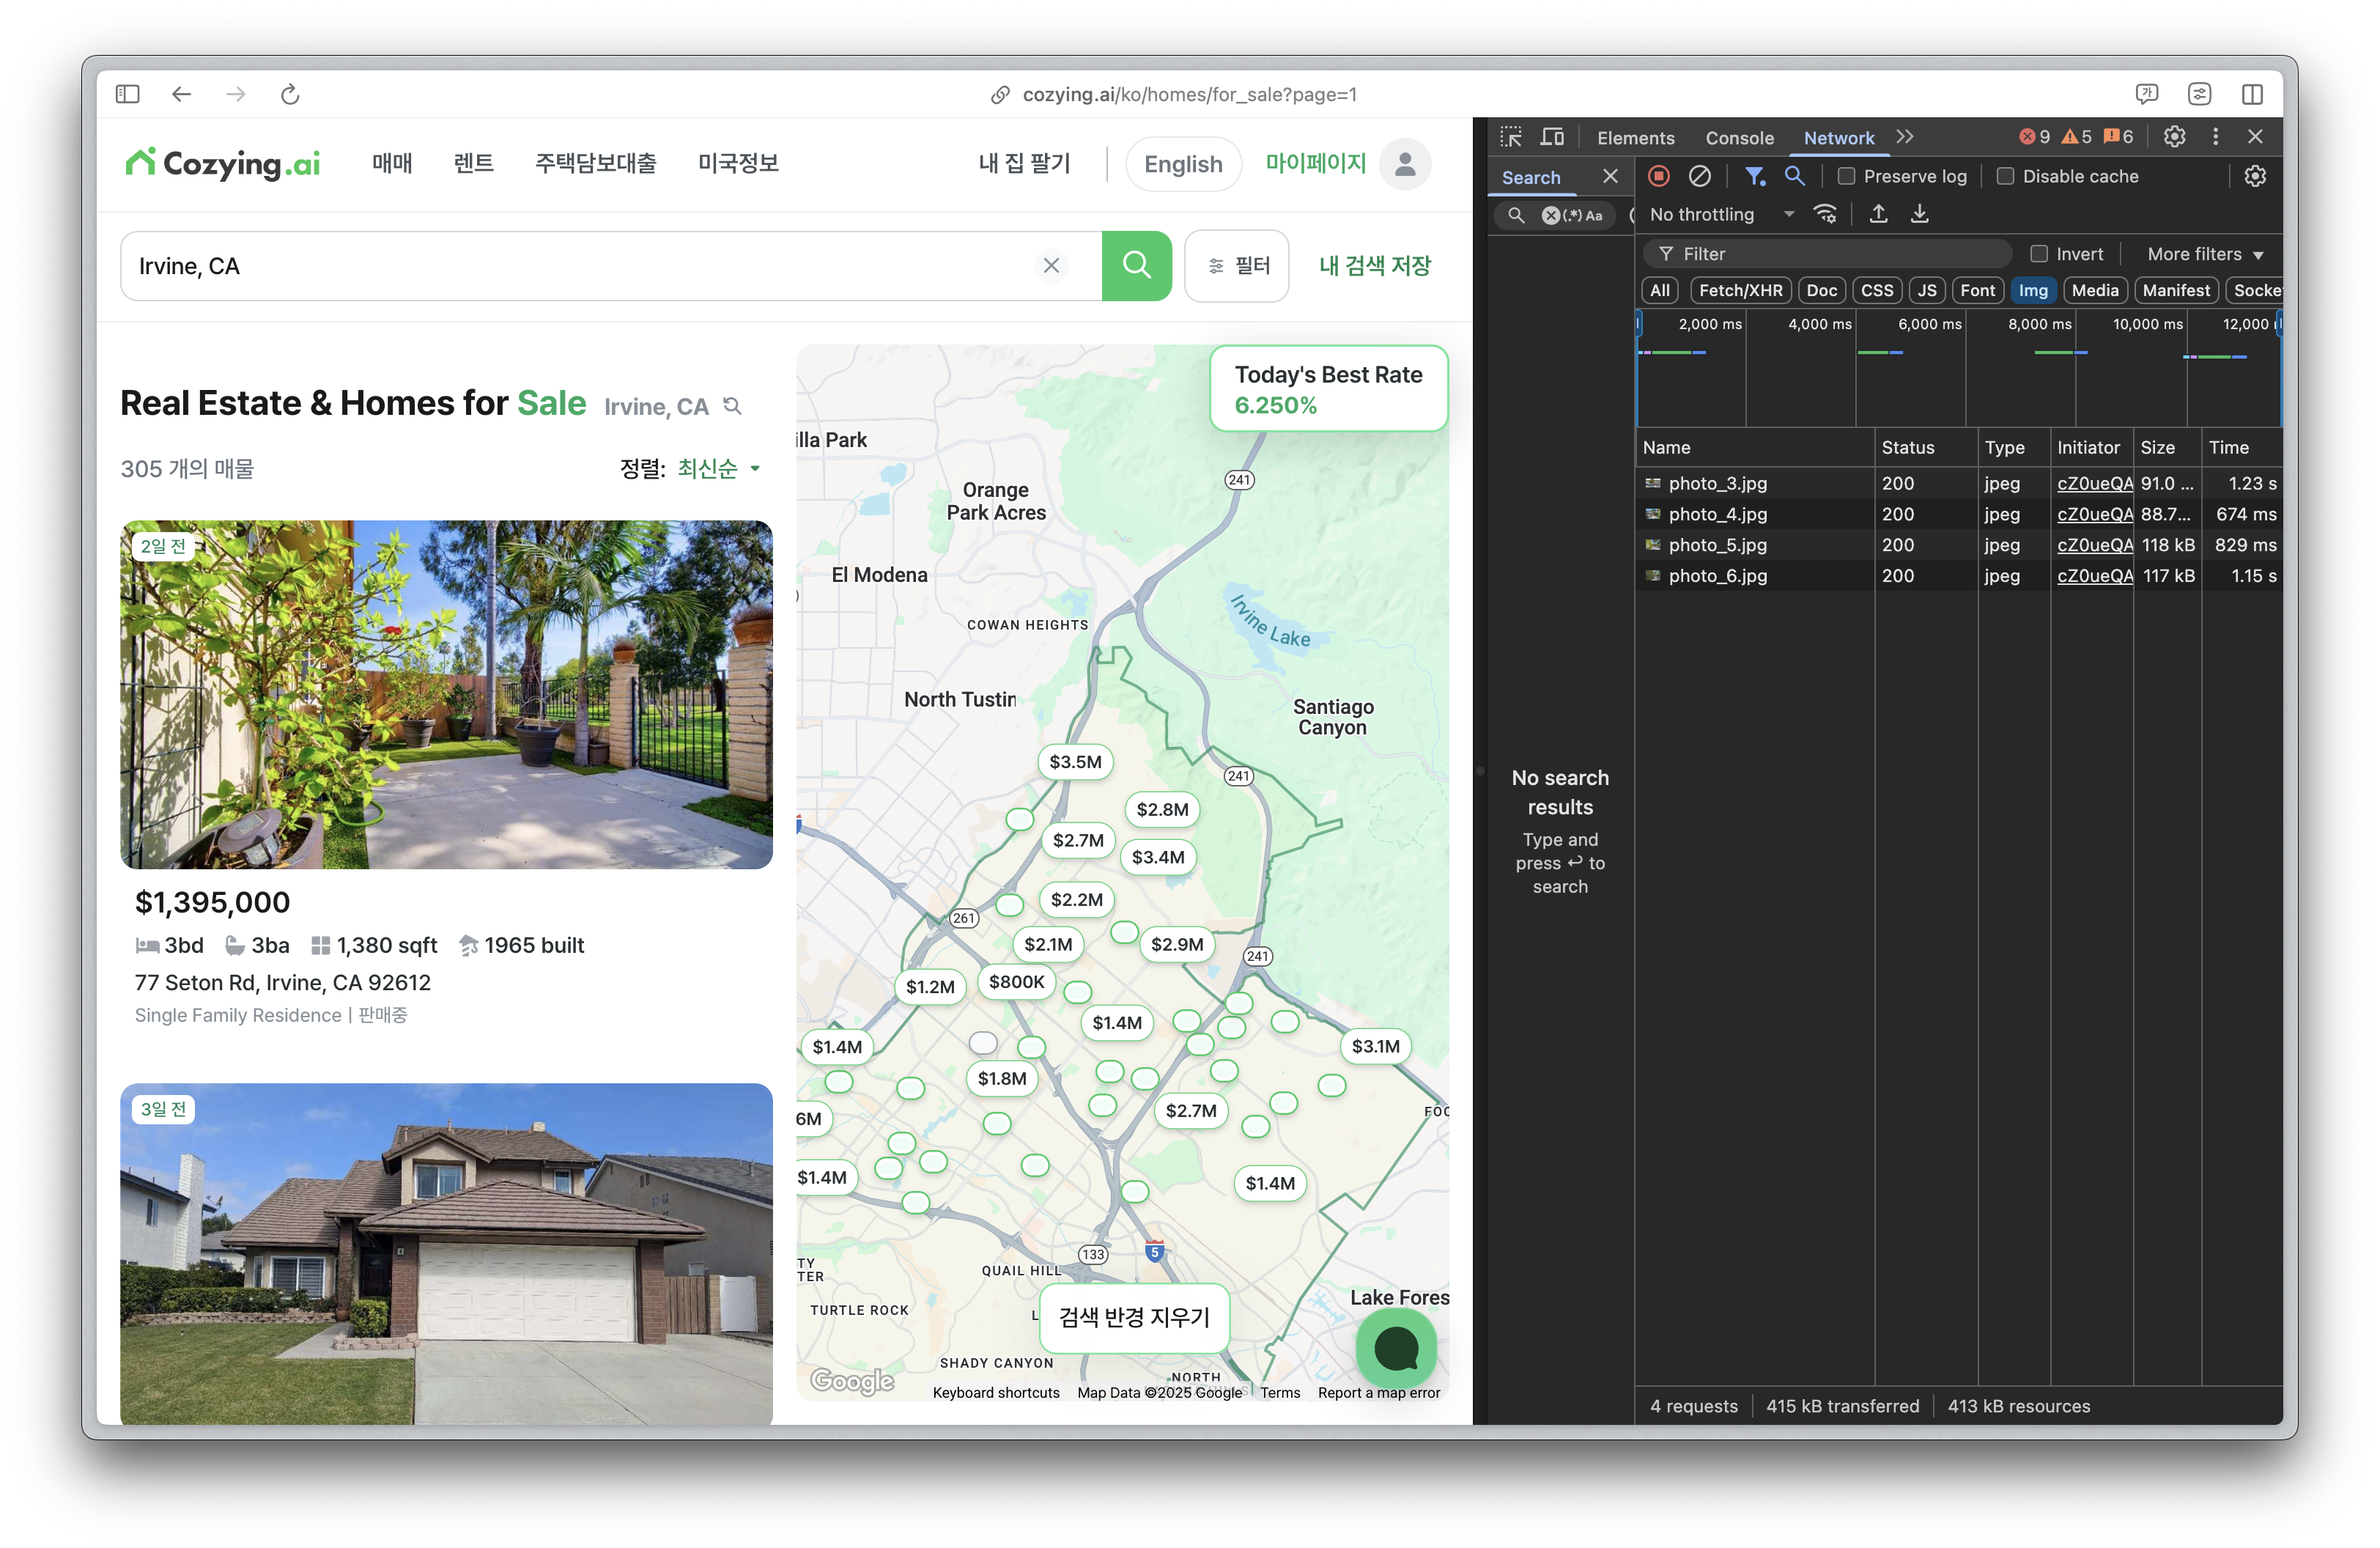Open DevTools settings gear in the top bar

point(2174,137)
